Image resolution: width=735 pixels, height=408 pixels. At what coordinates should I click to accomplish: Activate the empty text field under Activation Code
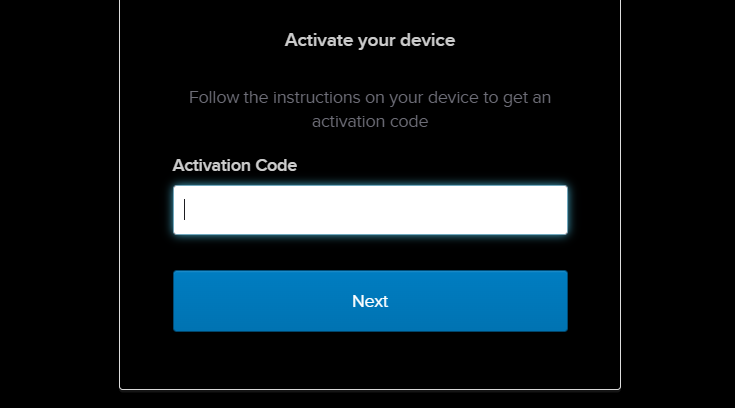click(x=370, y=210)
